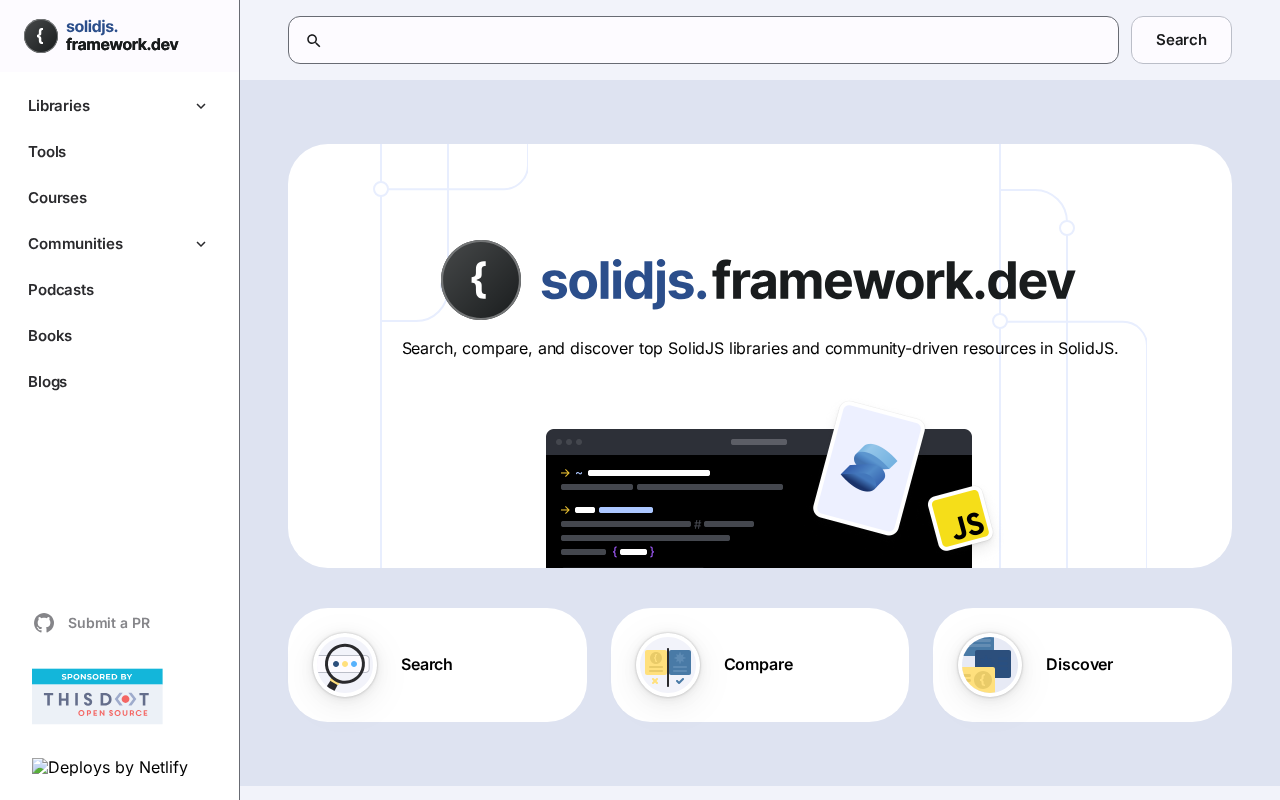Click the Sponsored by This Dot banner
This screenshot has width=1280, height=800.
(97, 696)
